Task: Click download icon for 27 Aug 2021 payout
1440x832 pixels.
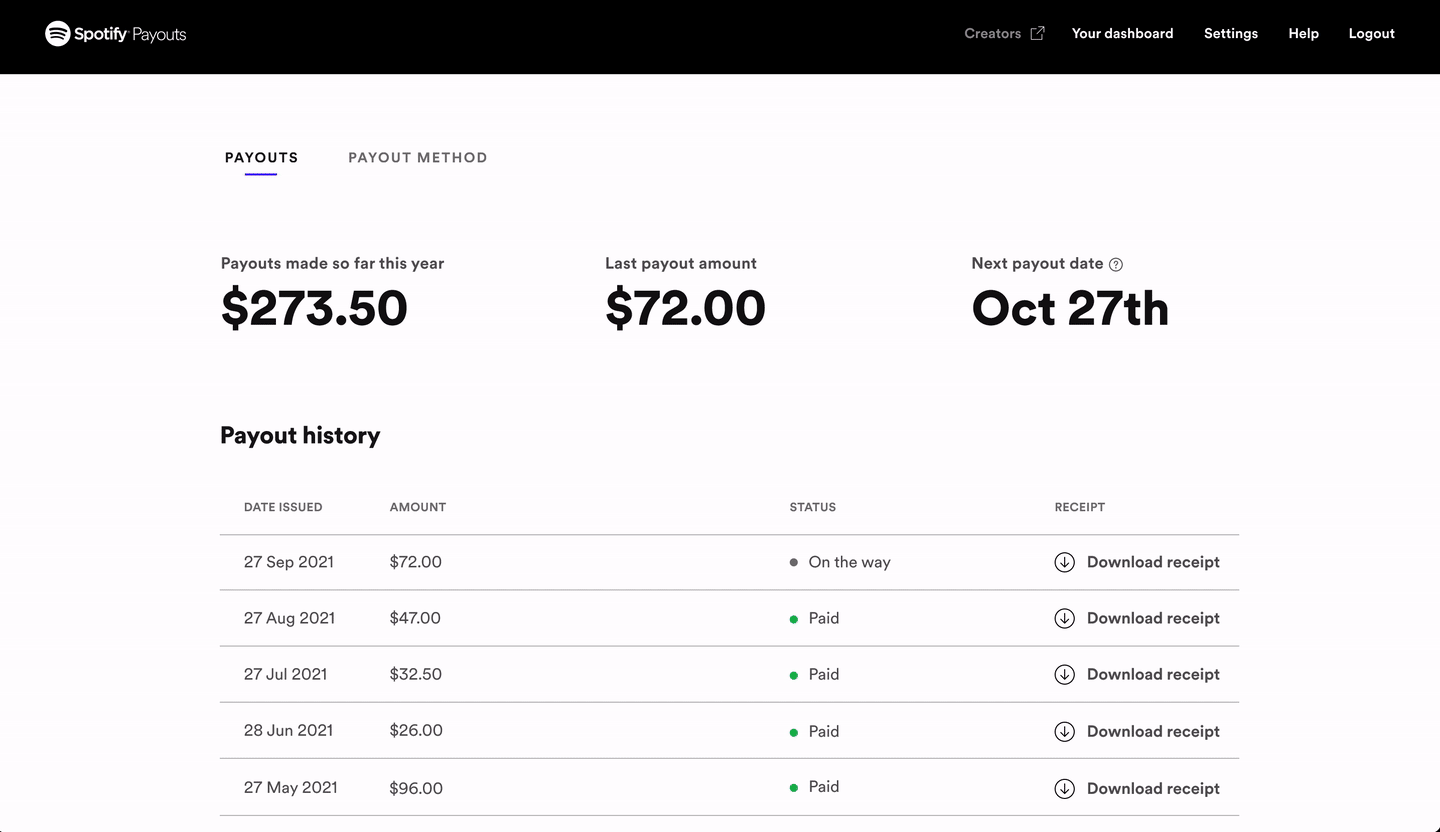Action: coord(1064,618)
